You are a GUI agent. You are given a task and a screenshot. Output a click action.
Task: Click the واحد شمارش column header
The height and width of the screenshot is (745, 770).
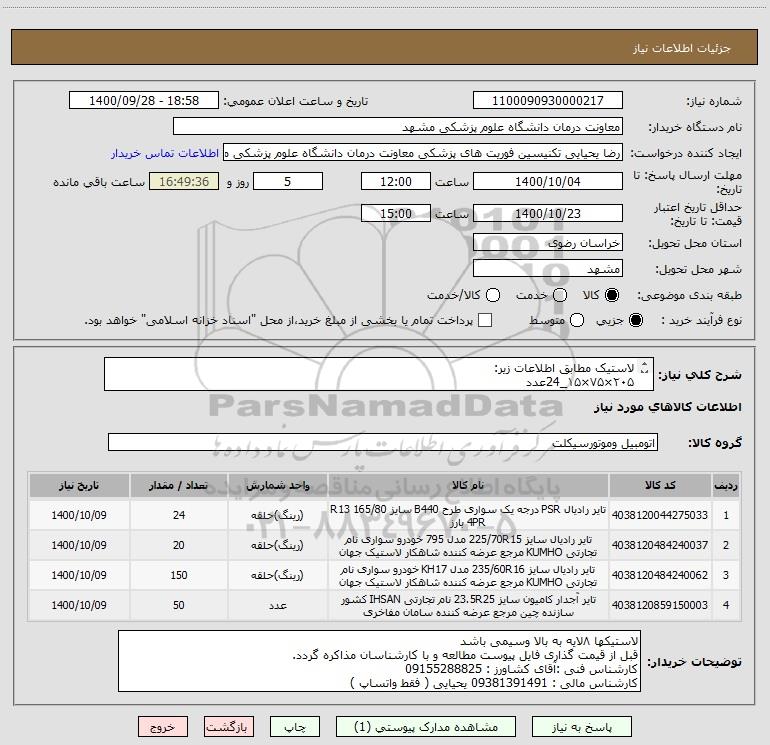277,486
